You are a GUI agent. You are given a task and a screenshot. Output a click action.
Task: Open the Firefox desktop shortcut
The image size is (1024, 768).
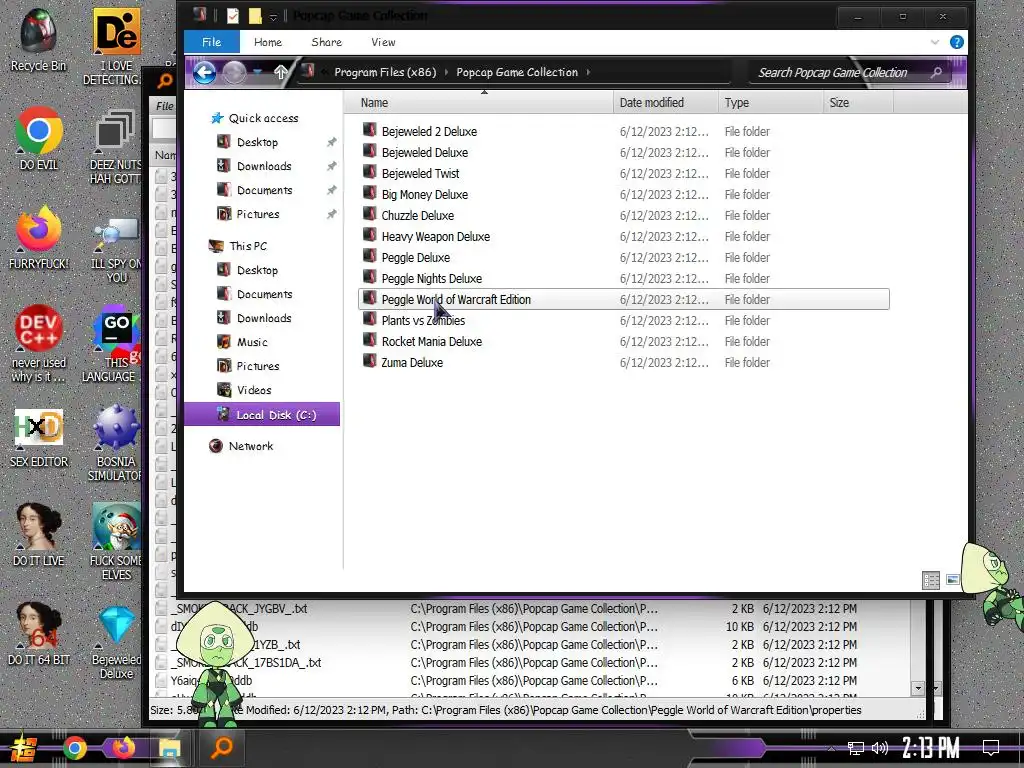coord(39,238)
